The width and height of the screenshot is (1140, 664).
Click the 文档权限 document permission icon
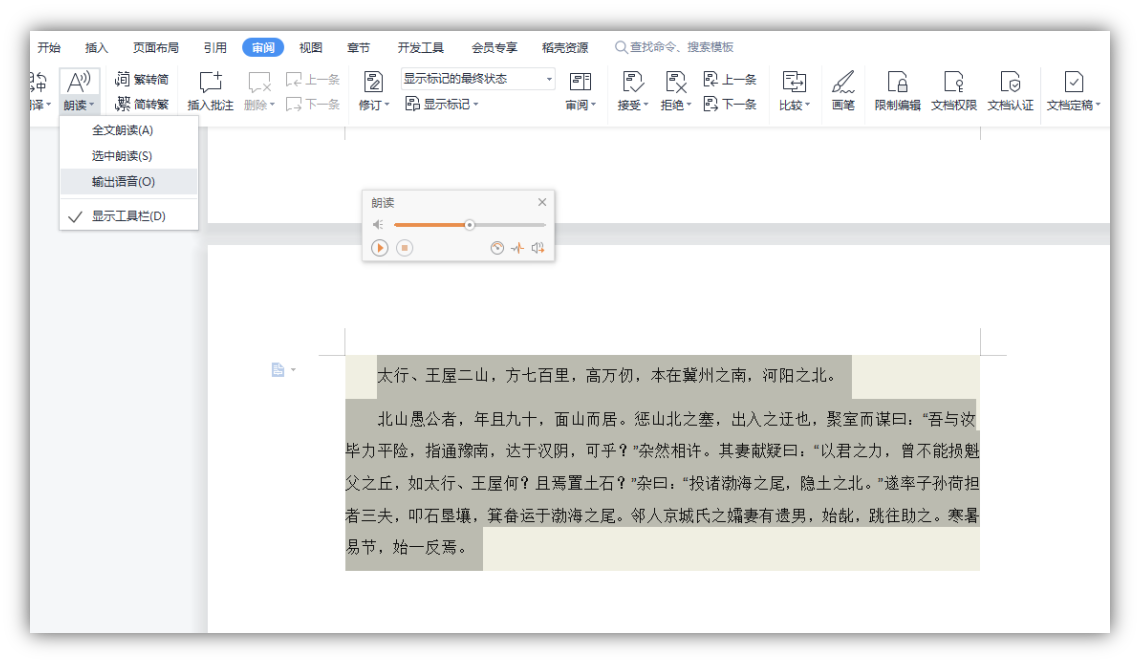point(953,84)
